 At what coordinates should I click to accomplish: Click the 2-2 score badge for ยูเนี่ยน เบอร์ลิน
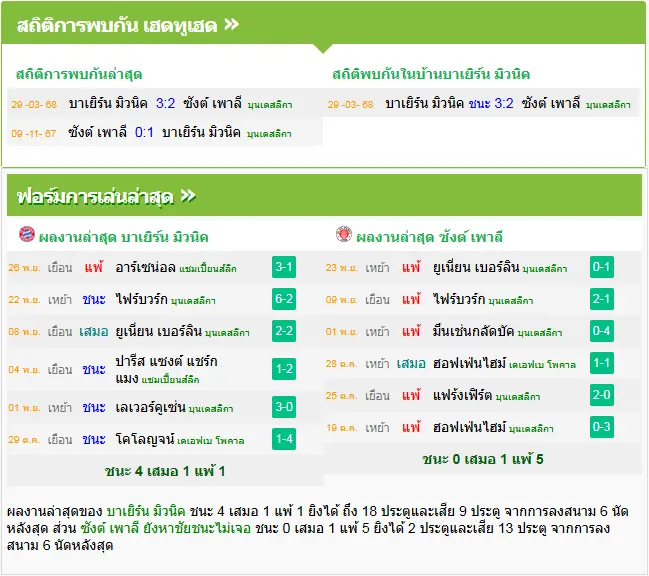pyautogui.click(x=284, y=331)
